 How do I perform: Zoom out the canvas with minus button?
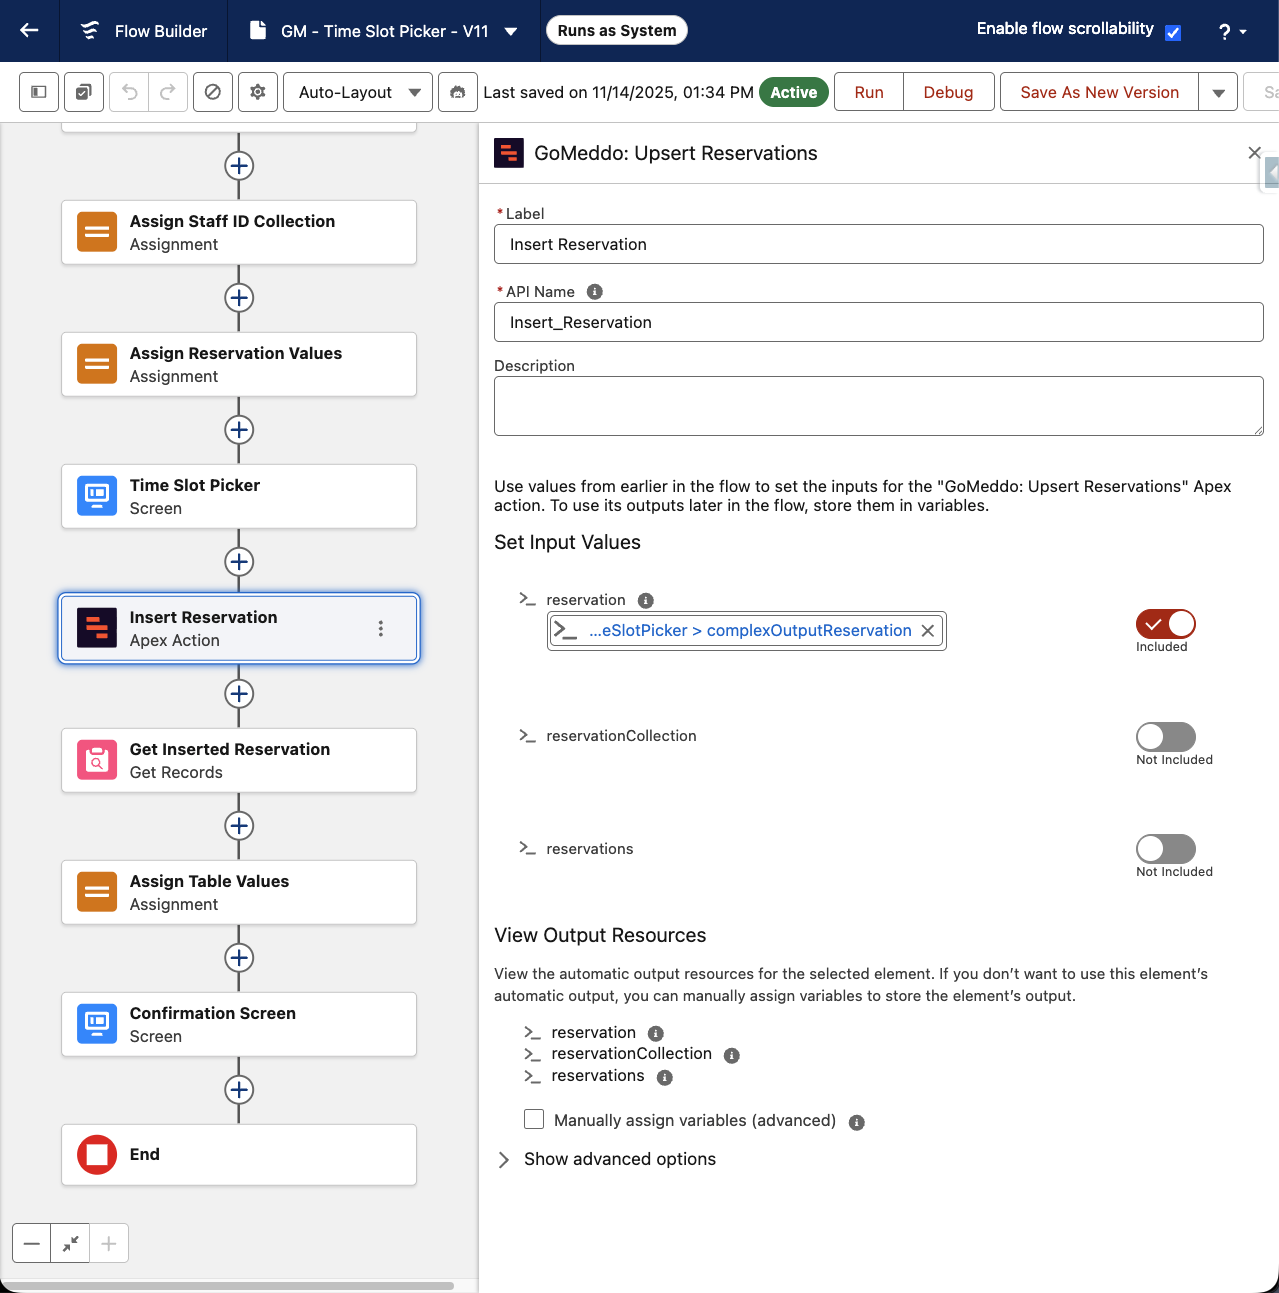click(32, 1243)
